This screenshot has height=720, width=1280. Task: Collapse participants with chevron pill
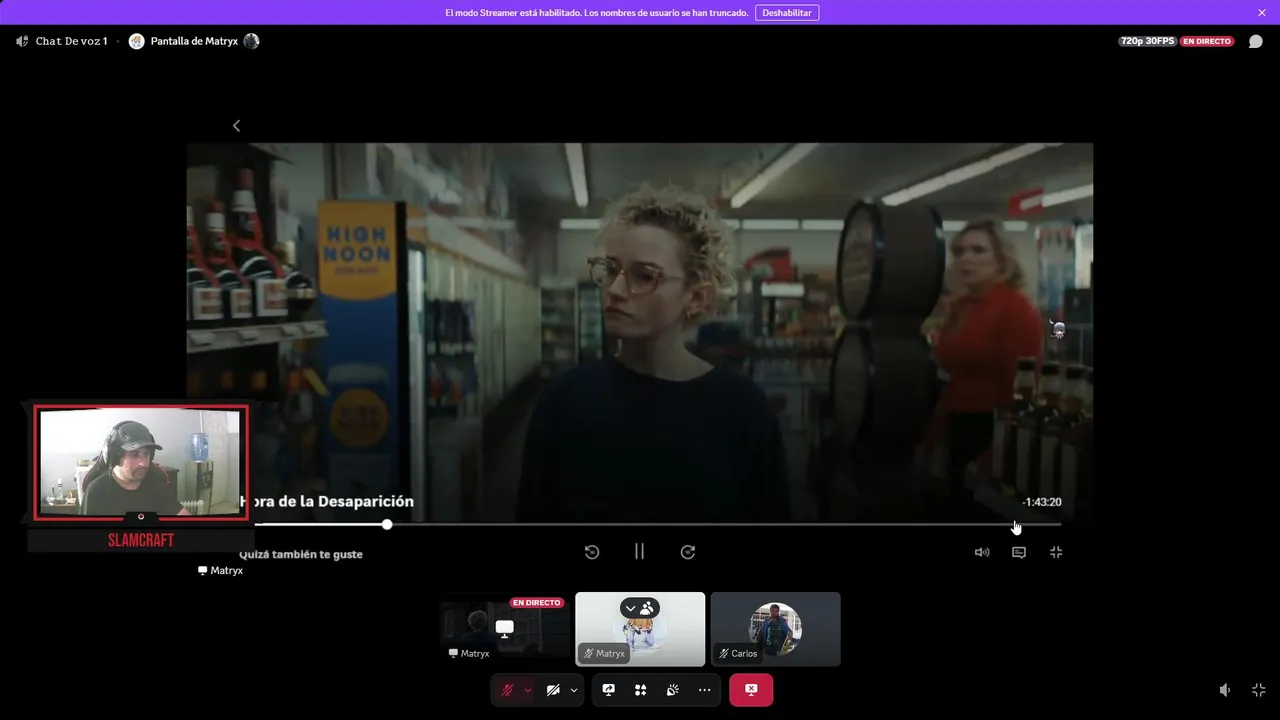point(630,608)
